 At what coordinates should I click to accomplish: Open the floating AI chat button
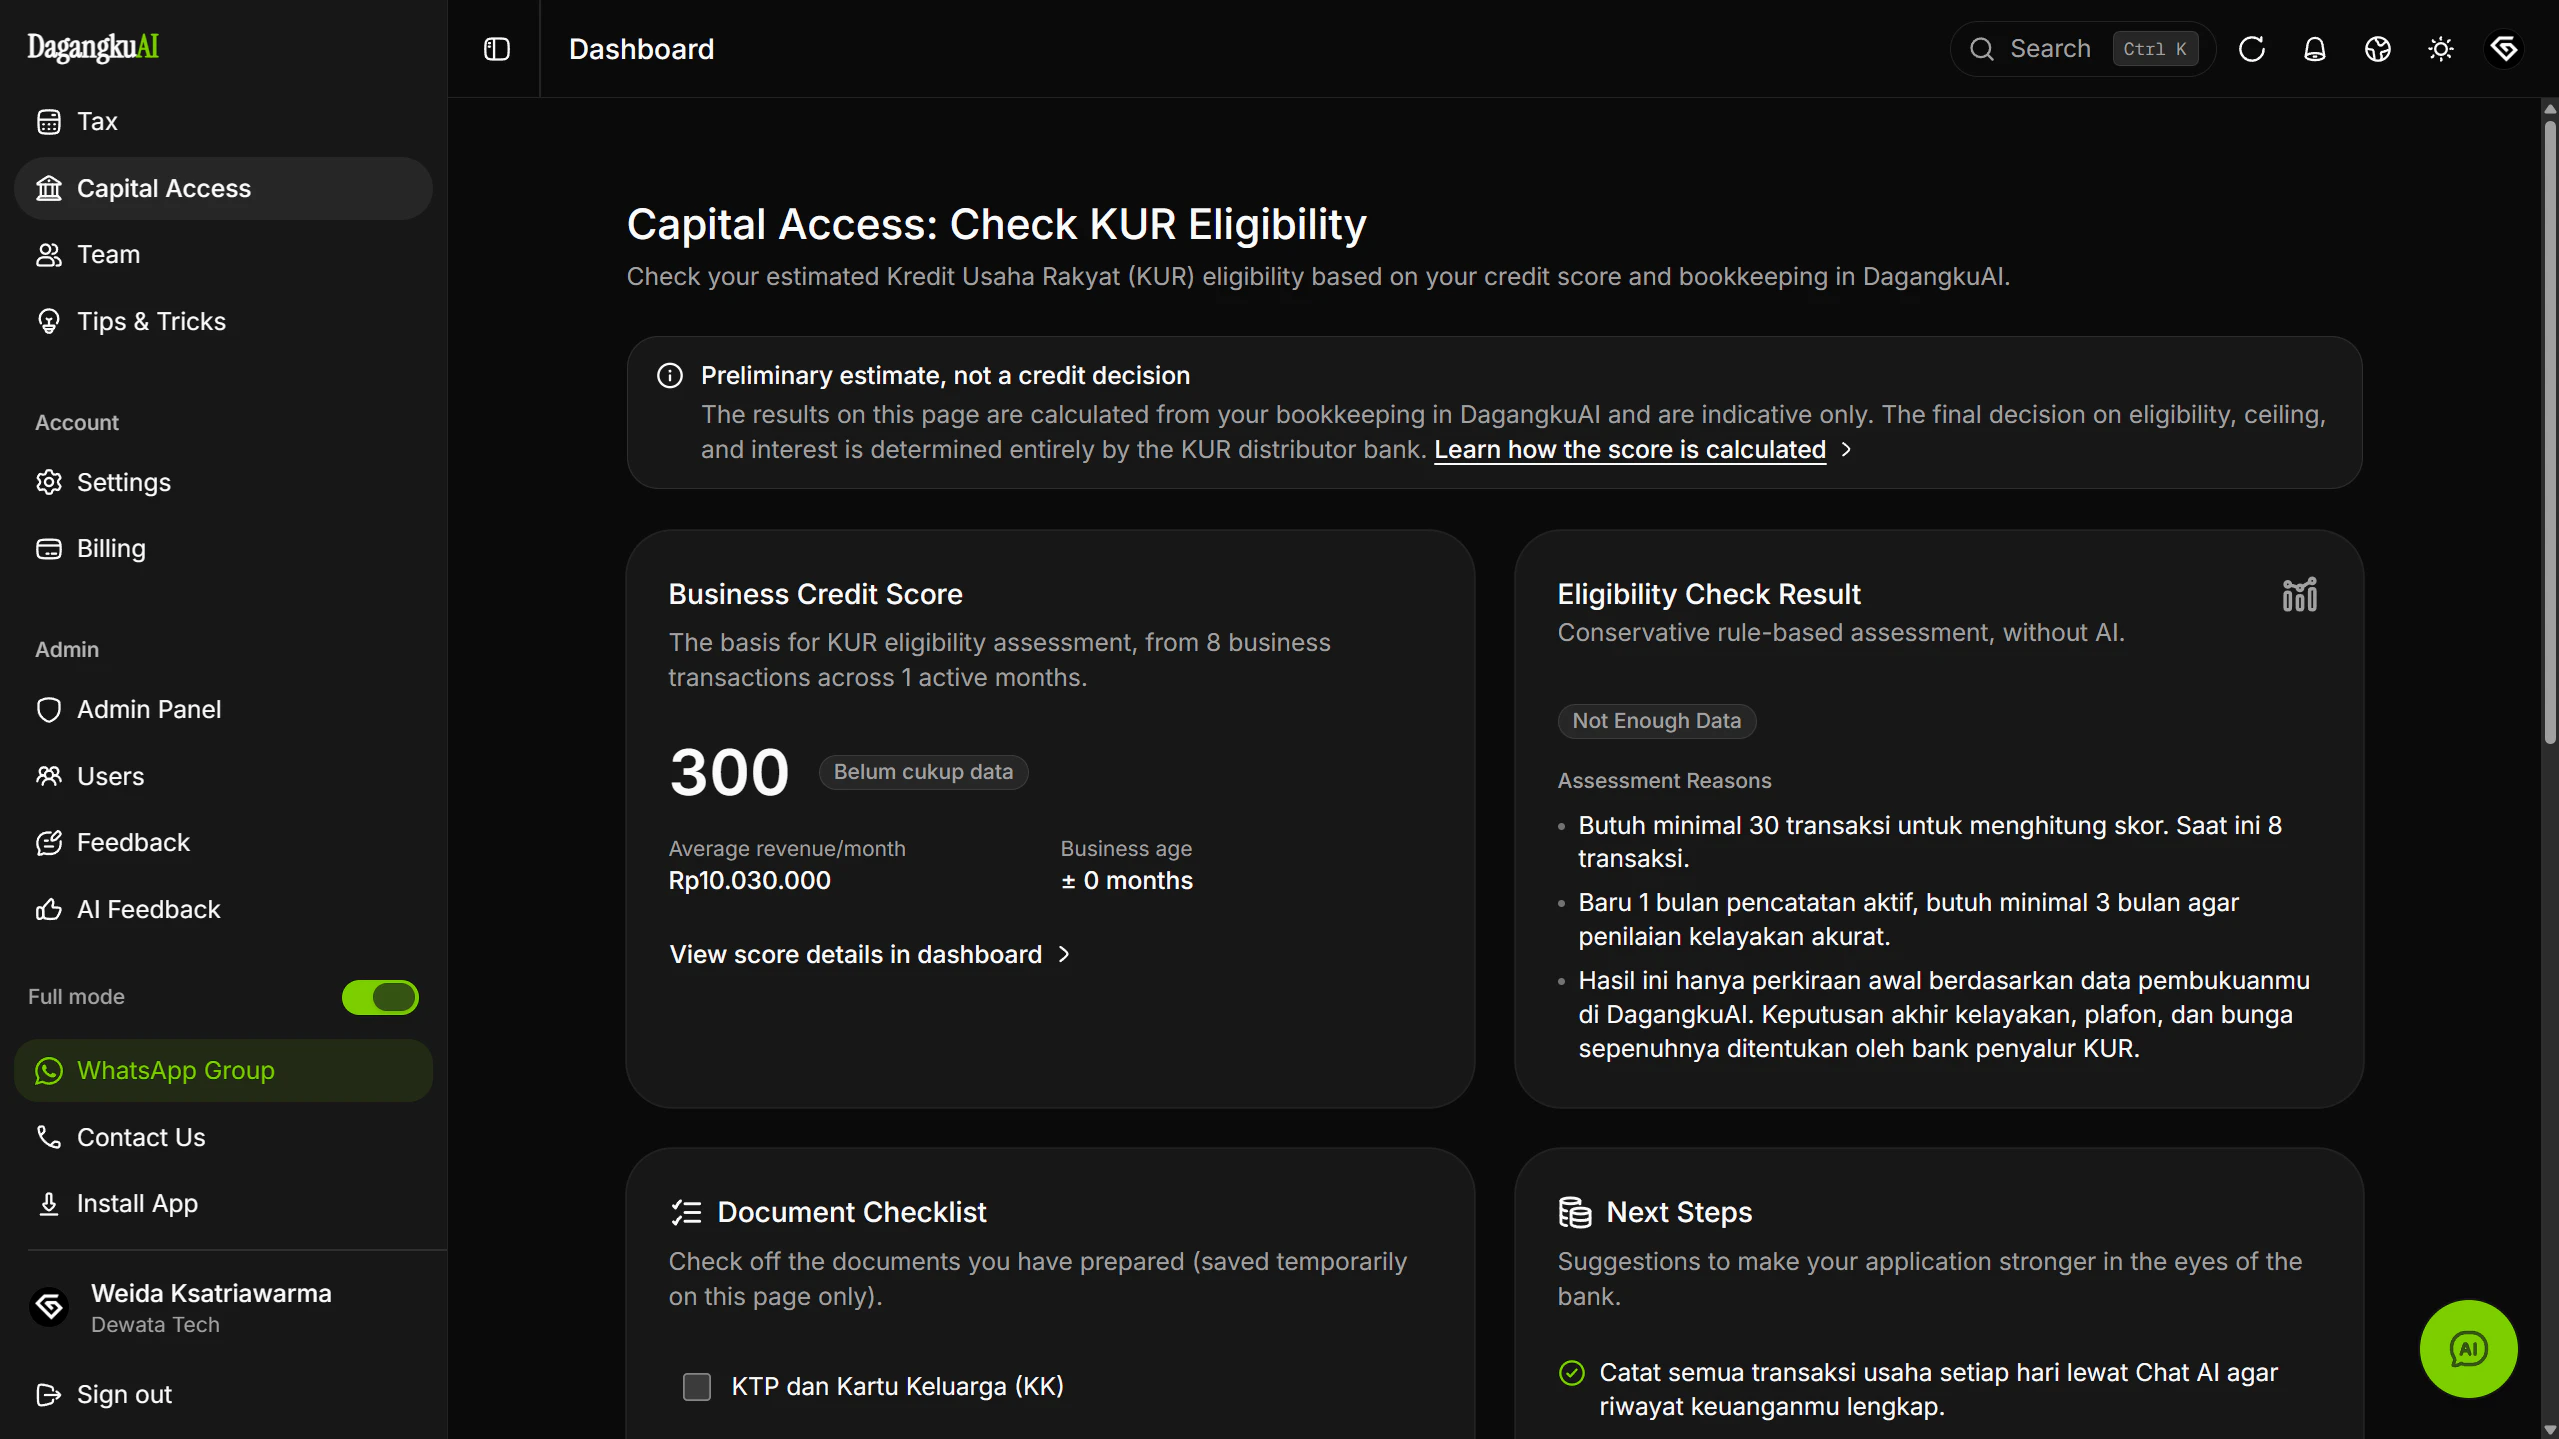point(2469,1349)
